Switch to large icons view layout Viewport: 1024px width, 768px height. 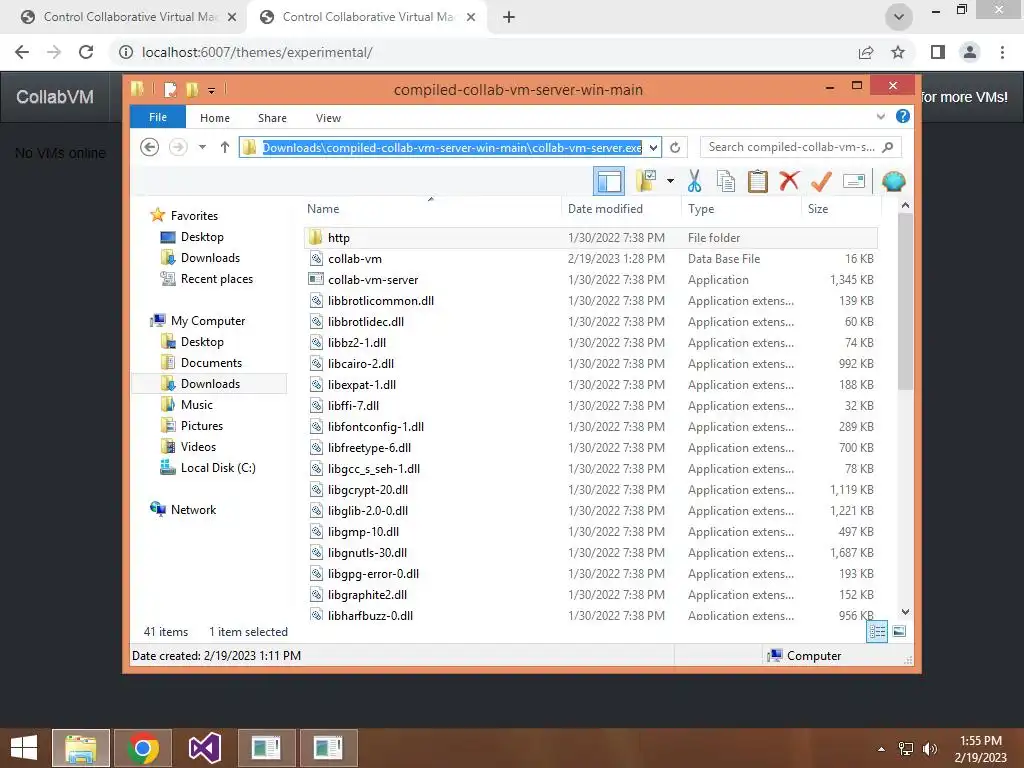point(899,631)
